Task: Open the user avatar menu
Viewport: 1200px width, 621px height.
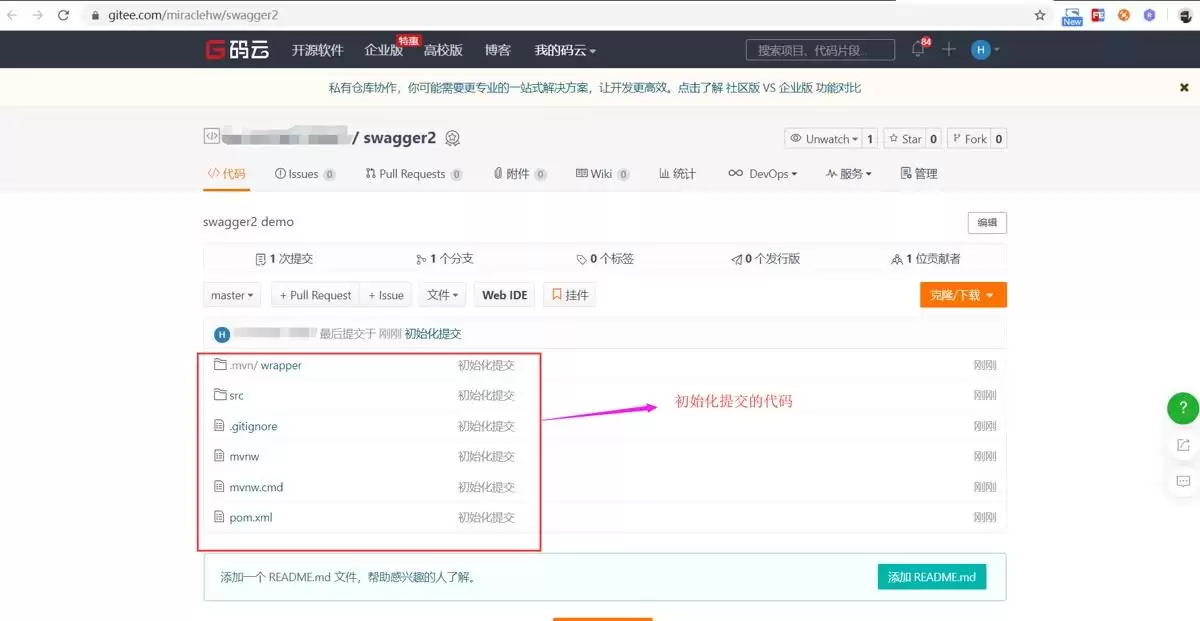Action: (982, 48)
